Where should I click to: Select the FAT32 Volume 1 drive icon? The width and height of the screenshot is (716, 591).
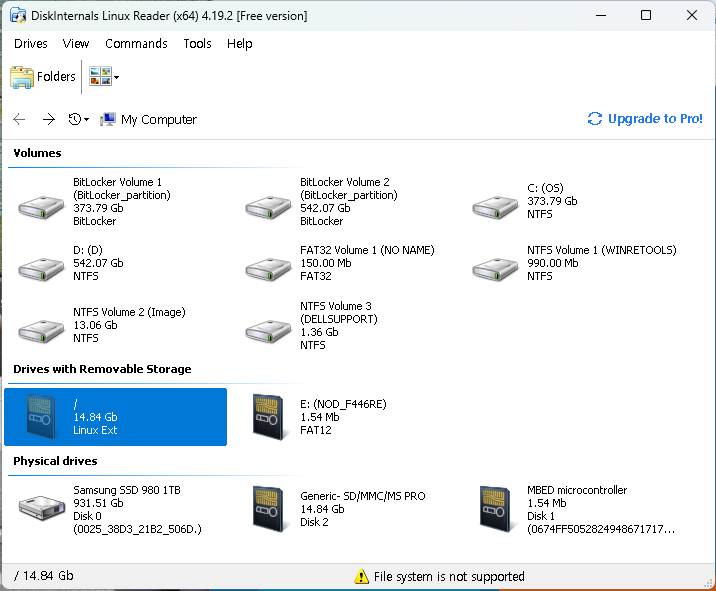click(x=268, y=269)
